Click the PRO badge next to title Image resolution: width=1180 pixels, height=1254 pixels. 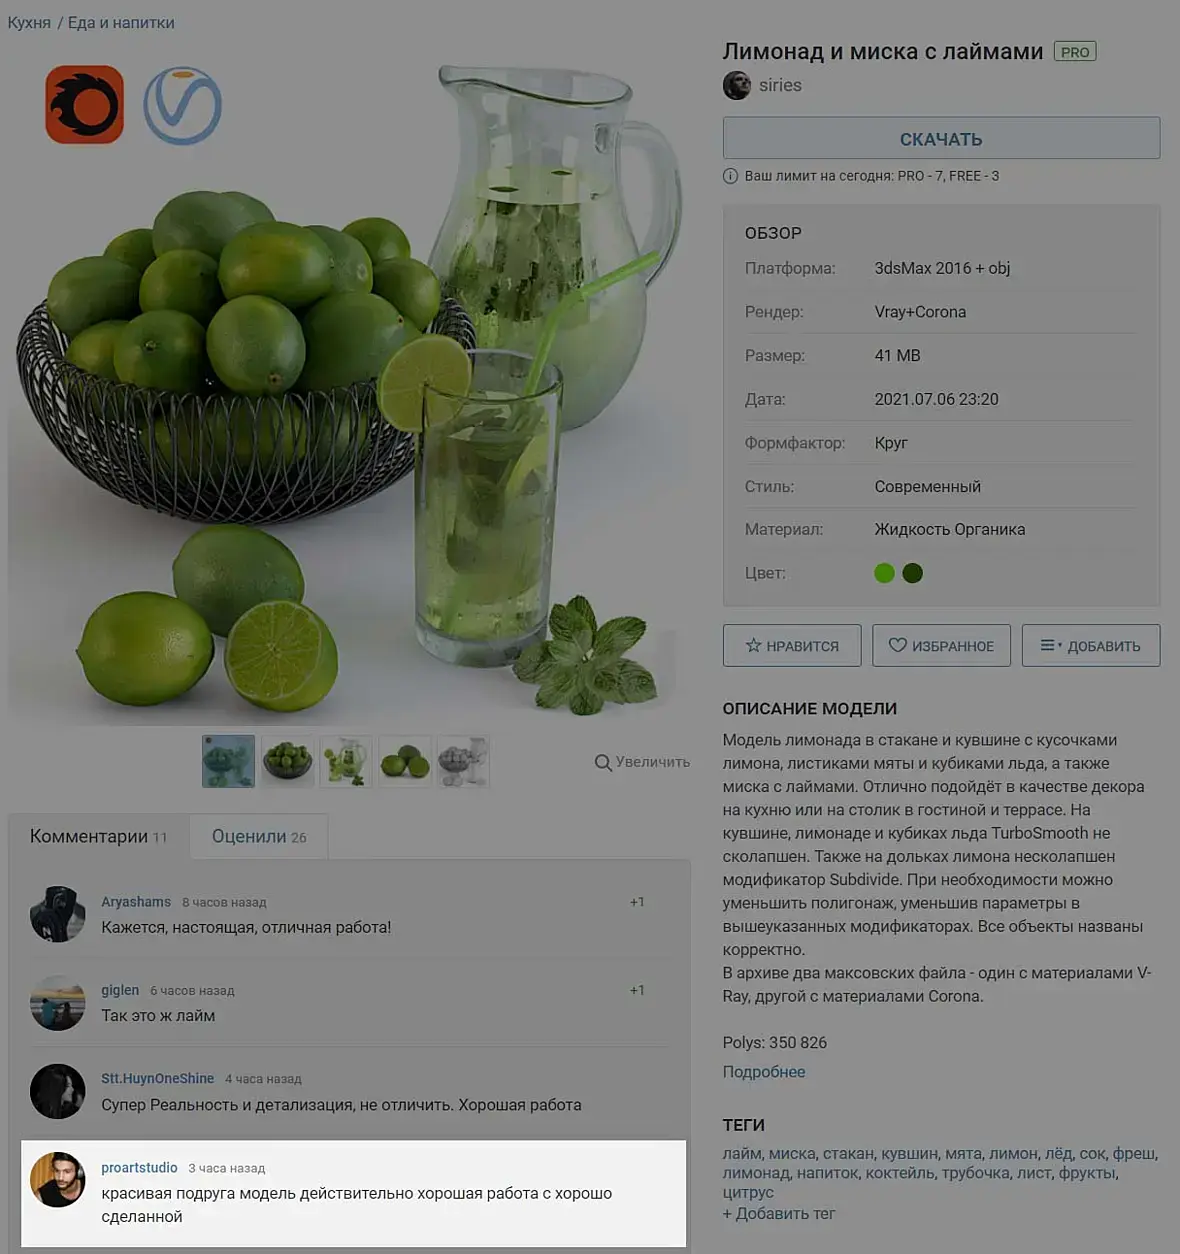1075,52
